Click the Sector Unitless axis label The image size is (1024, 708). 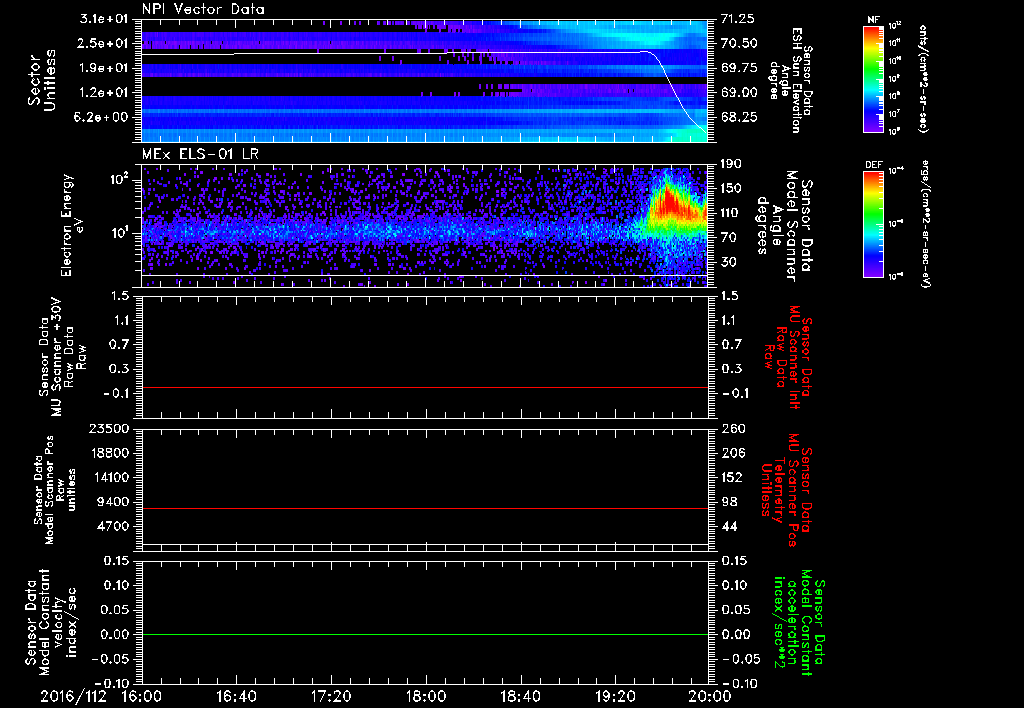pyautogui.click(x=41, y=80)
